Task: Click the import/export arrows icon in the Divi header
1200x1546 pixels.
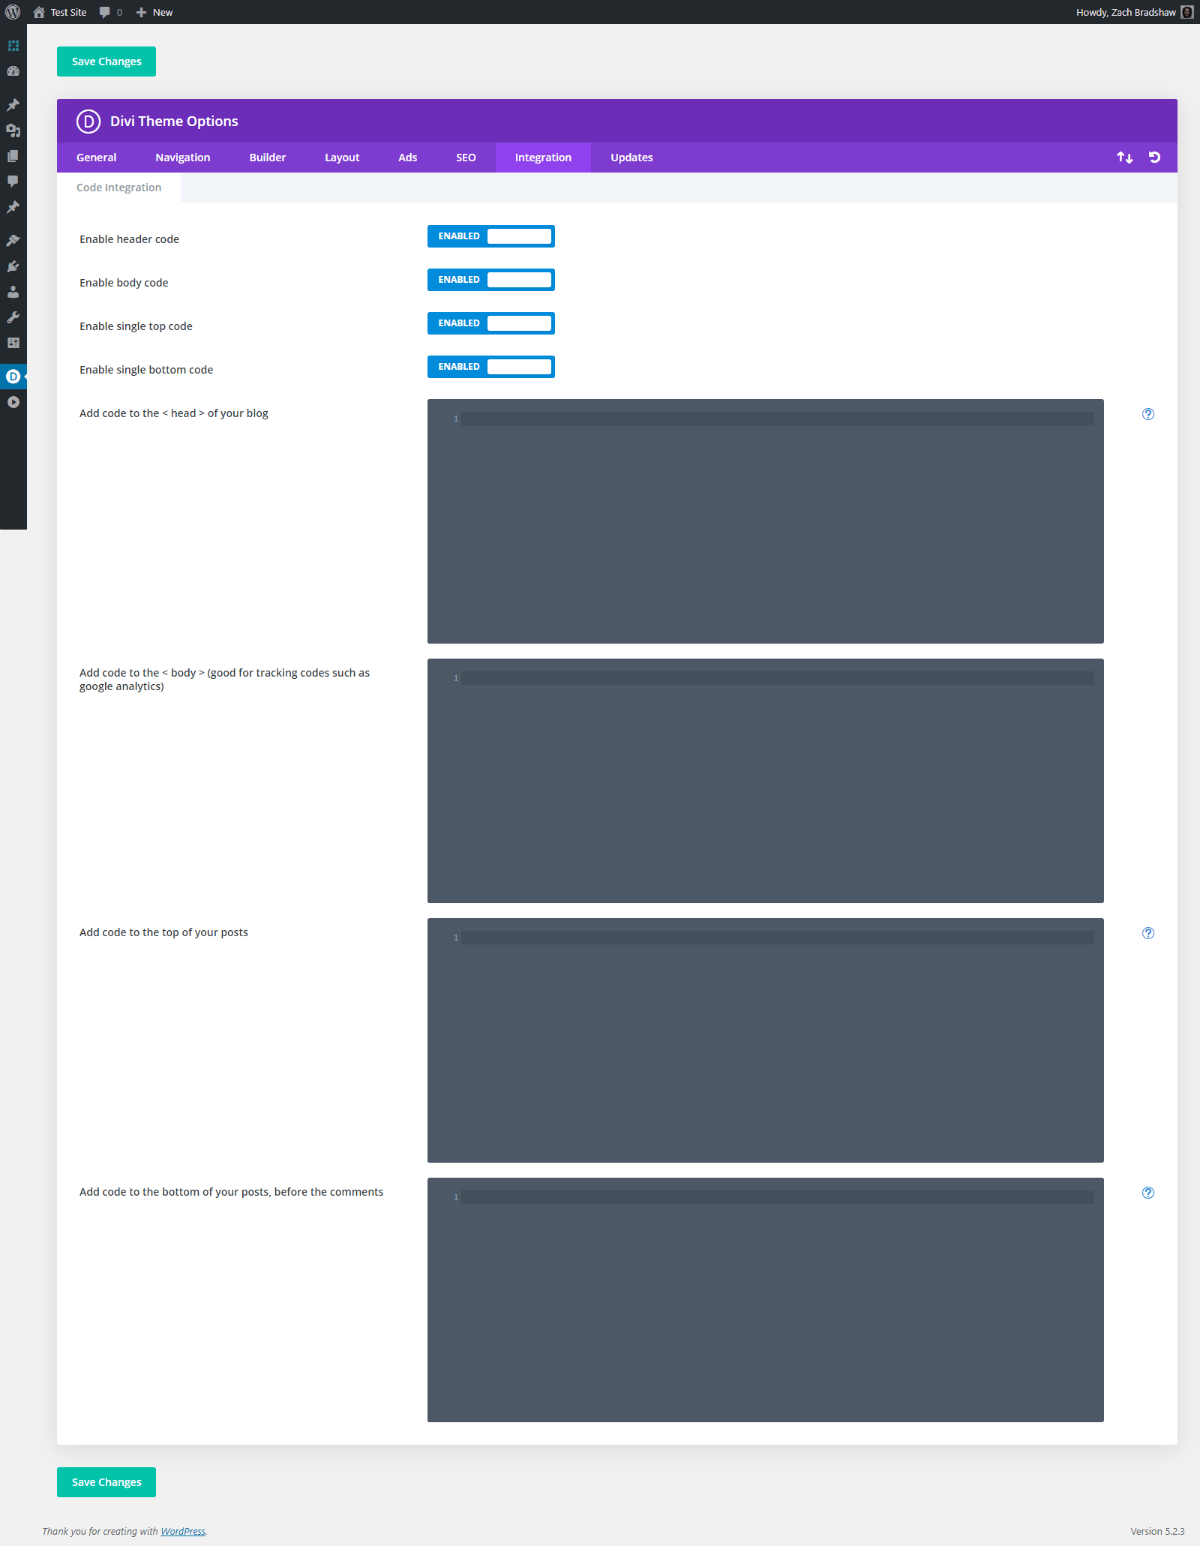Action: (1125, 157)
